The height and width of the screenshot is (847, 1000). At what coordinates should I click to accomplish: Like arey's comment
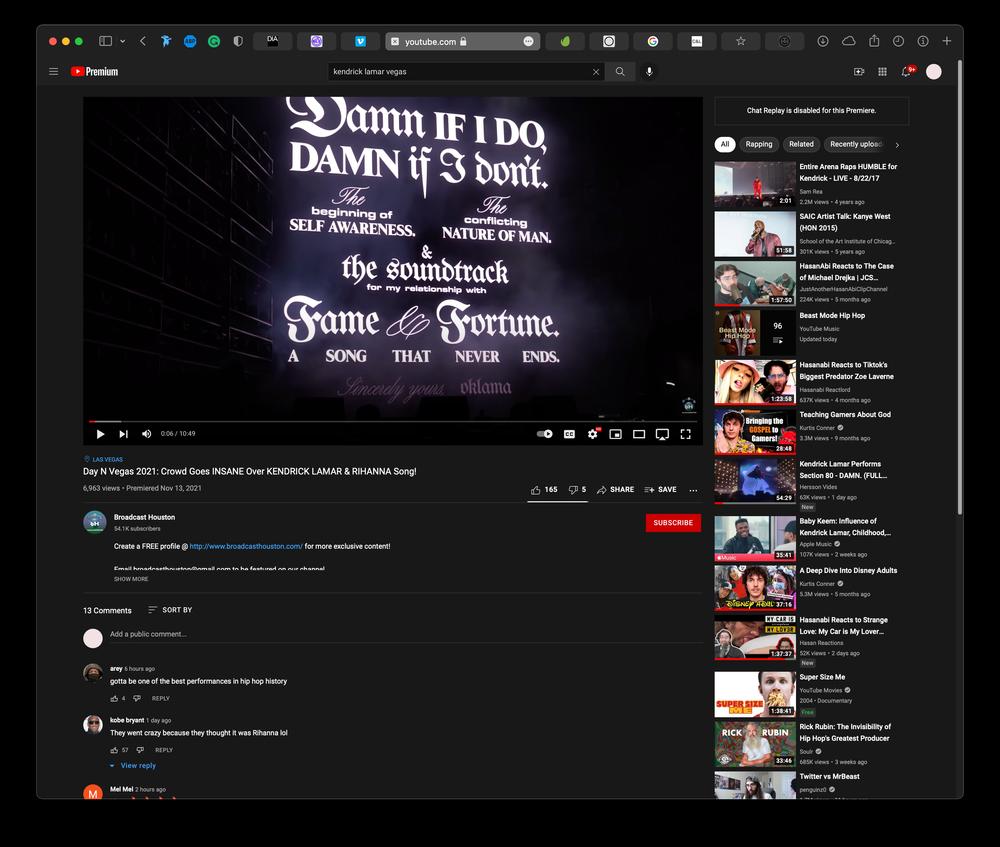pos(114,698)
